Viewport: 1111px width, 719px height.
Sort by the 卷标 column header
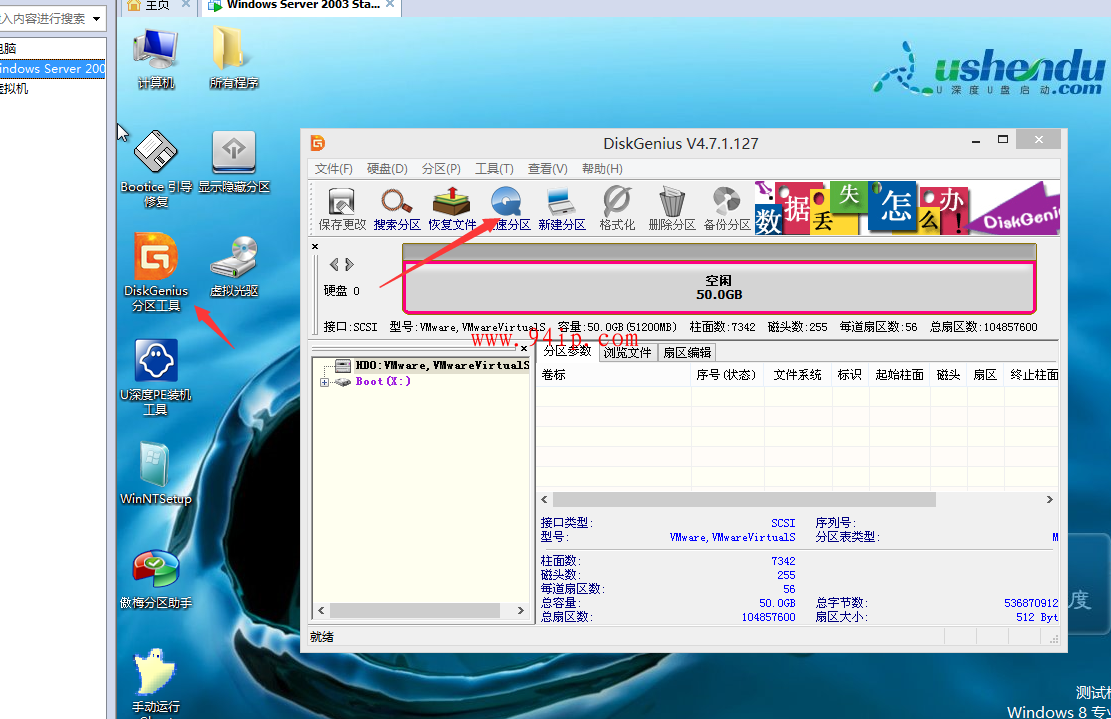point(614,375)
